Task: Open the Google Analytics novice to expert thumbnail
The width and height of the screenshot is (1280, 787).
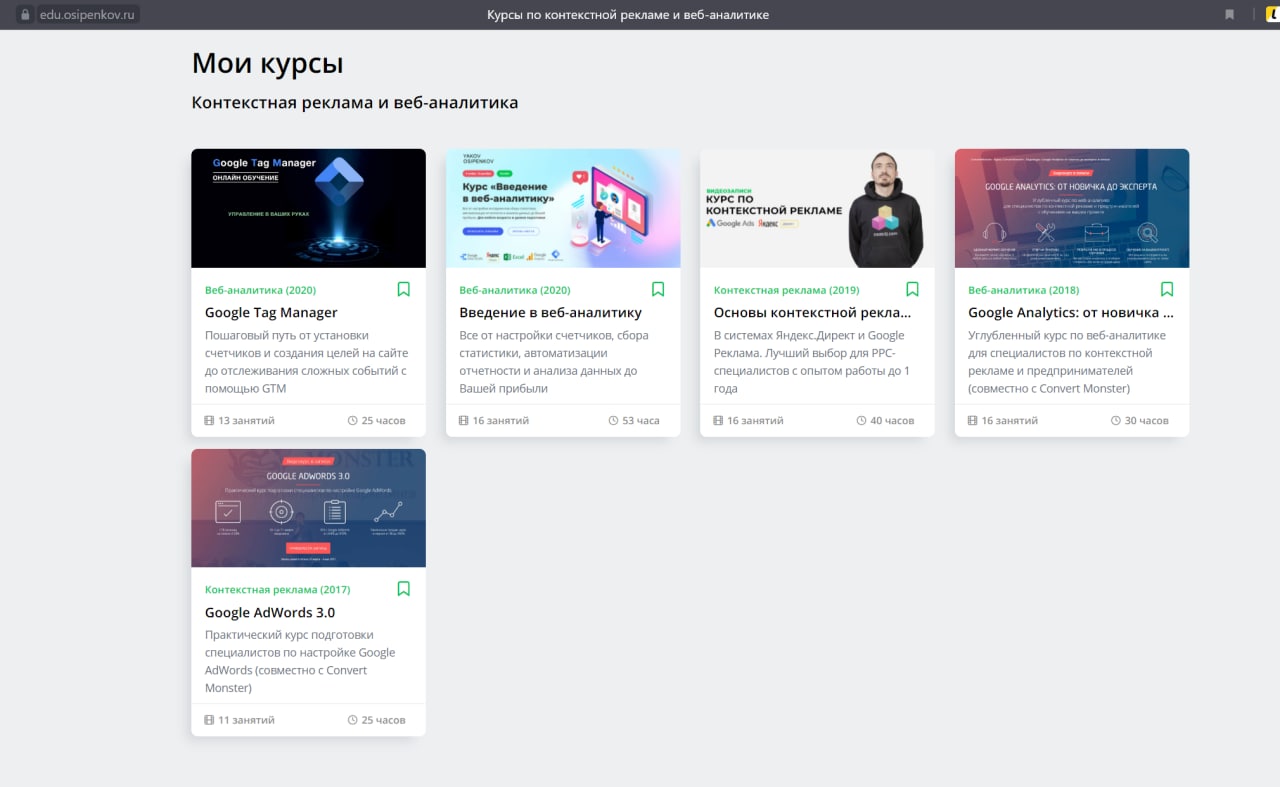Action: point(1072,208)
